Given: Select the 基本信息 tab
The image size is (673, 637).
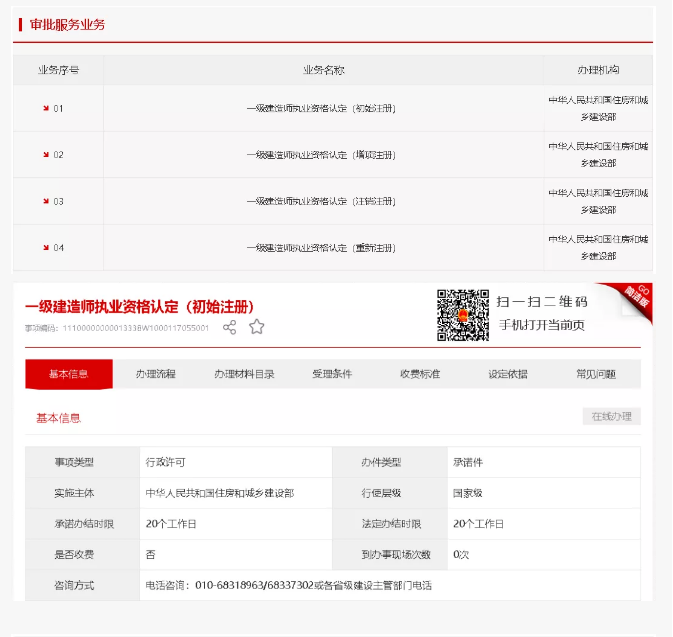Looking at the screenshot, I should click(69, 374).
